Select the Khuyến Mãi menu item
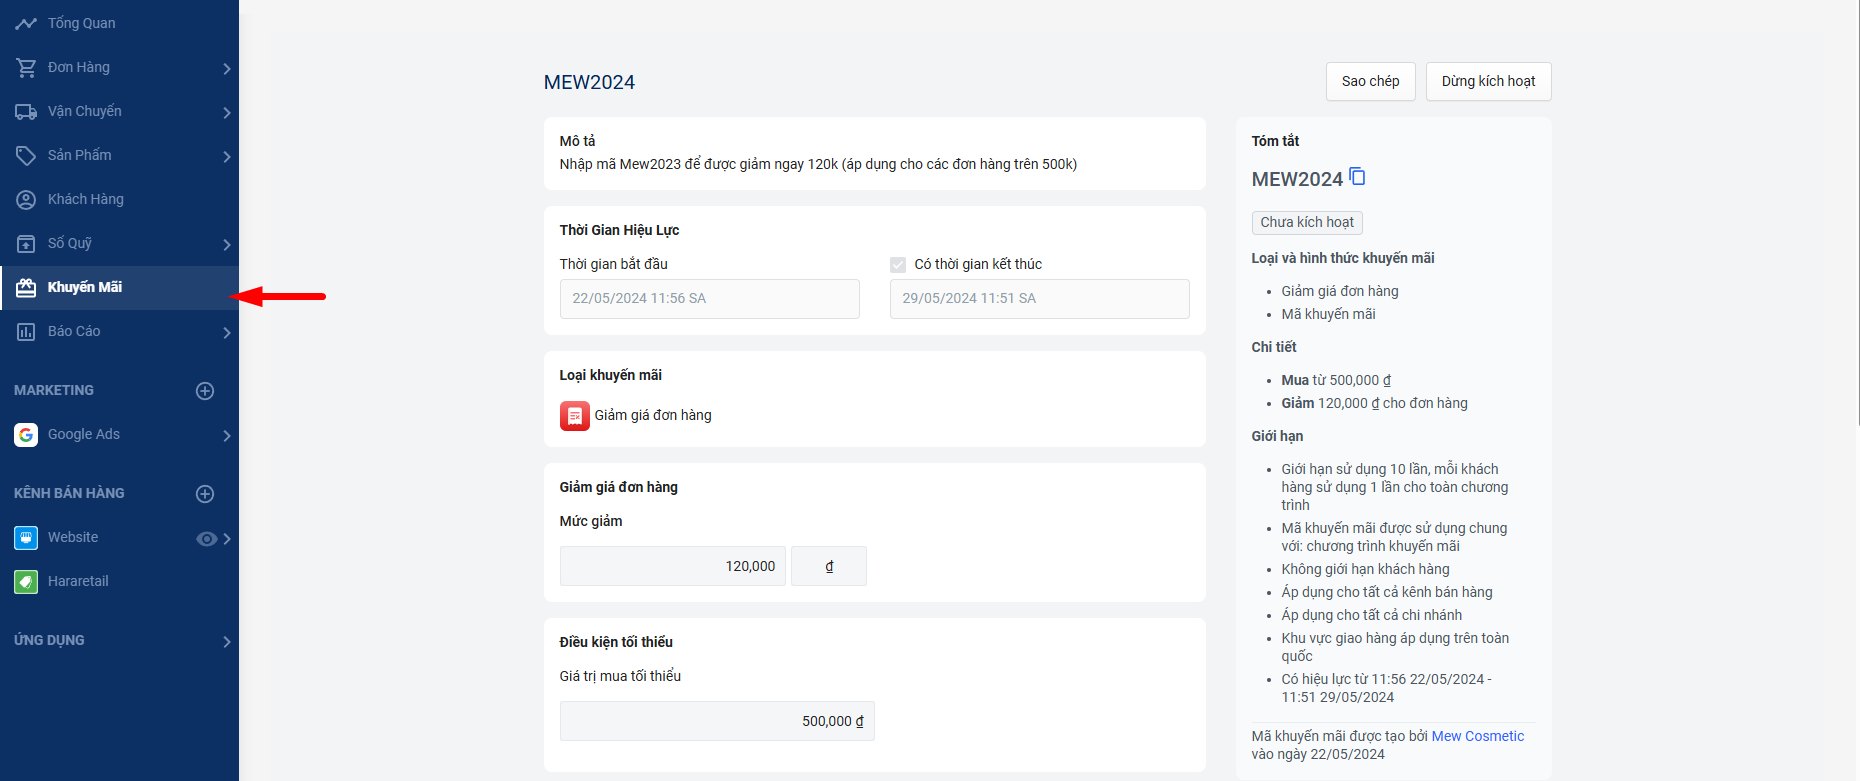This screenshot has width=1860, height=781. (x=119, y=287)
